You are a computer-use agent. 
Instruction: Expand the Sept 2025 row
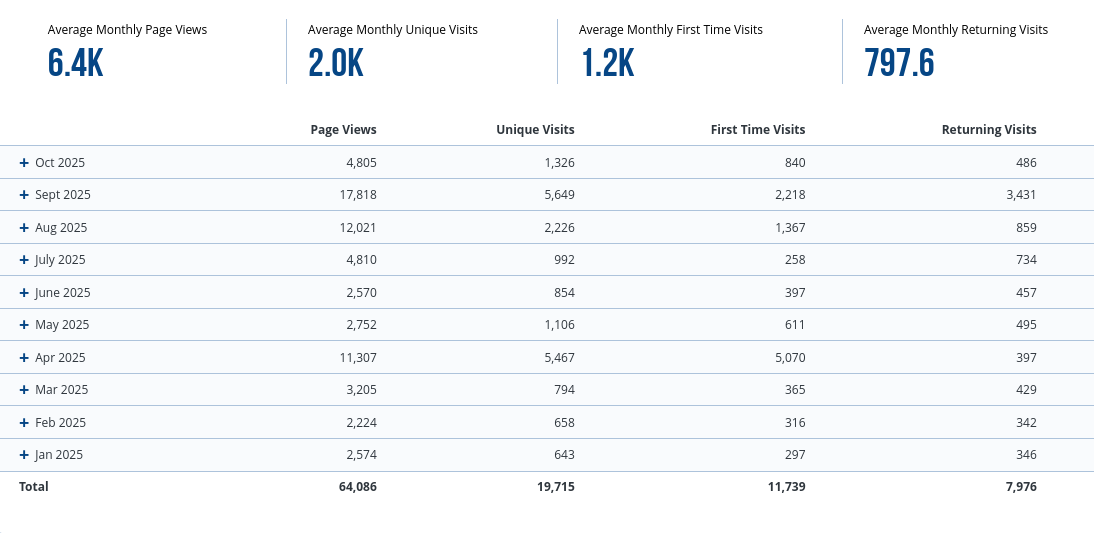click(24, 195)
